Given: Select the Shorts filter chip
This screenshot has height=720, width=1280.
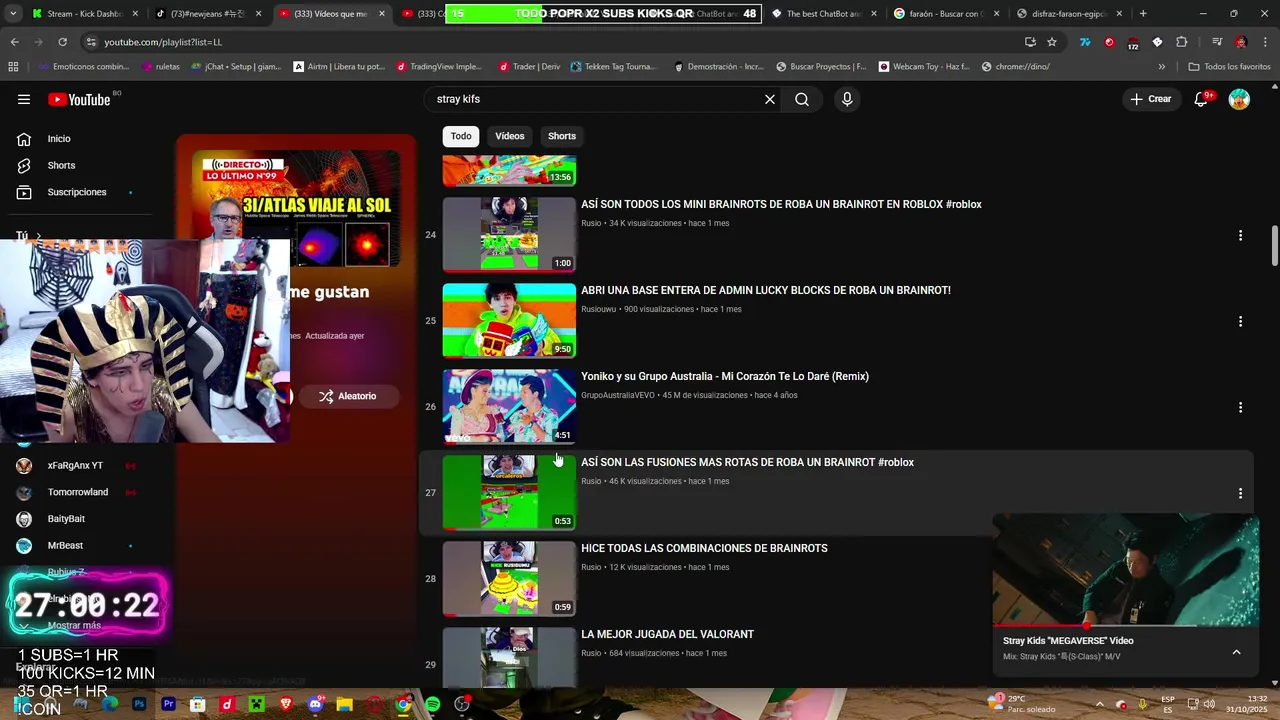Looking at the screenshot, I should [x=562, y=136].
